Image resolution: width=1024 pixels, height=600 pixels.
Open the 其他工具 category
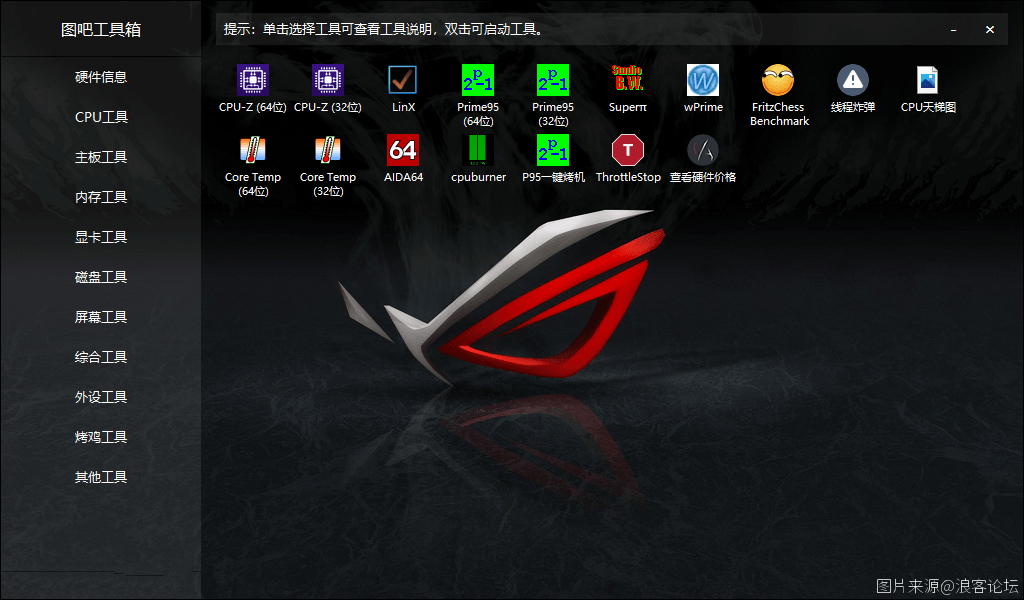click(101, 477)
